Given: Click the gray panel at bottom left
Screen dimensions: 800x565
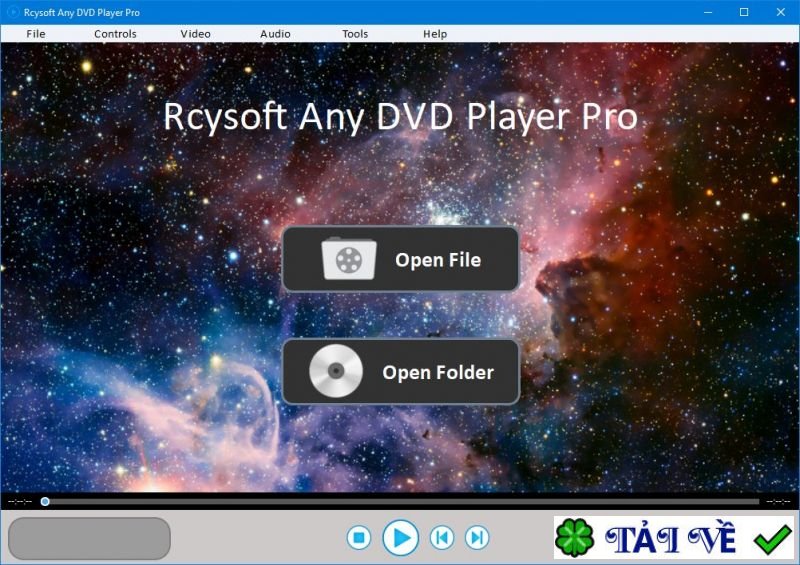Looking at the screenshot, I should pyautogui.click(x=89, y=538).
